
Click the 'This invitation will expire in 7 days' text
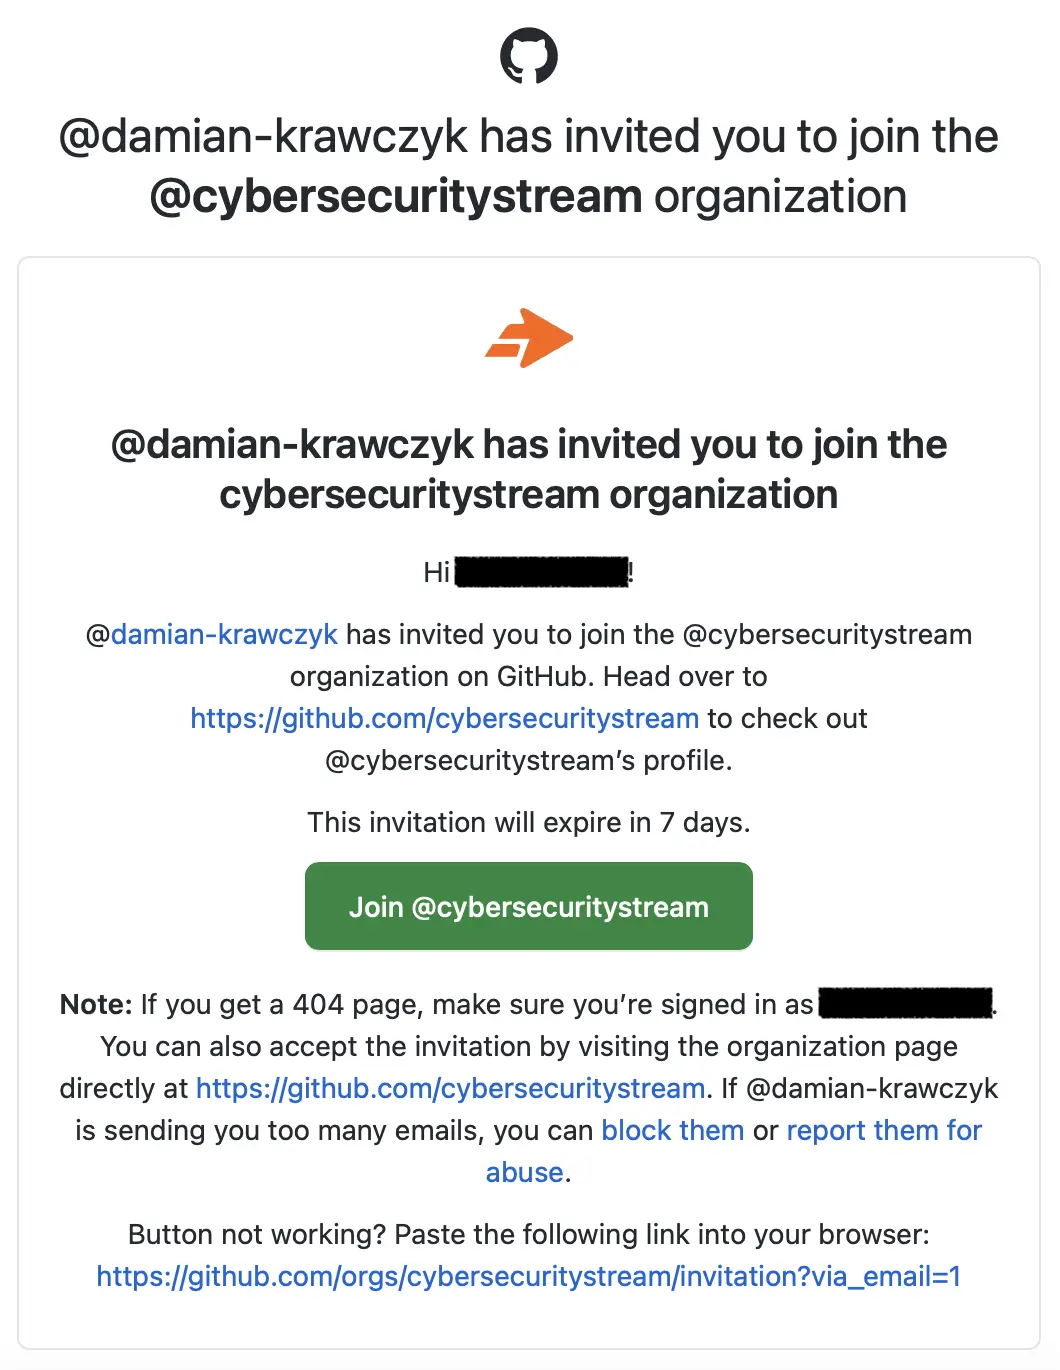[x=529, y=822]
